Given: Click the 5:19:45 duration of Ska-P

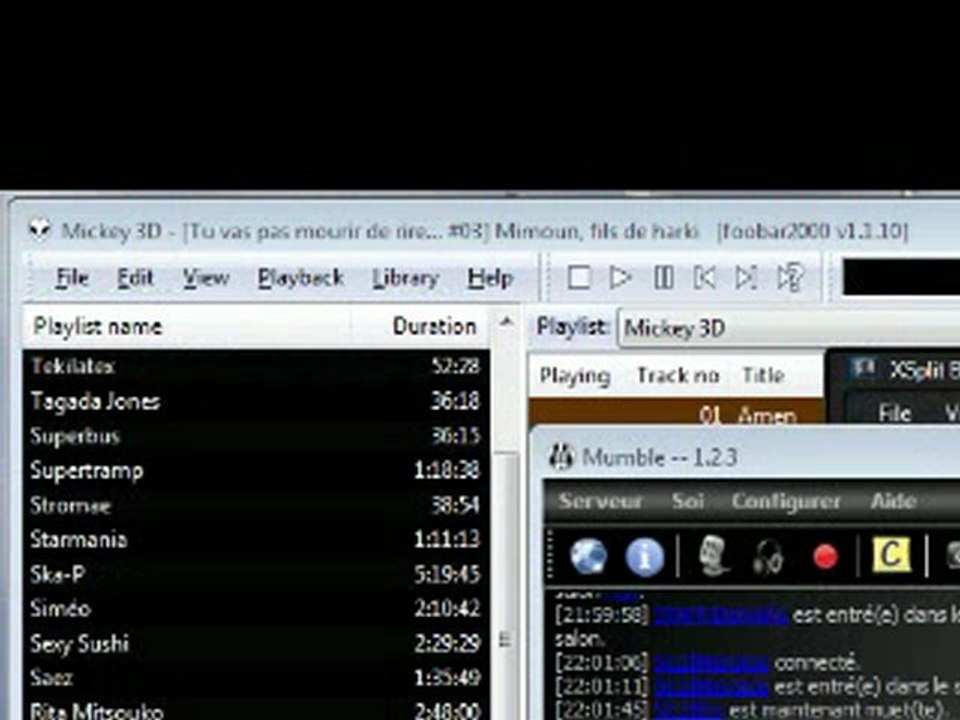Looking at the screenshot, I should [x=447, y=574].
